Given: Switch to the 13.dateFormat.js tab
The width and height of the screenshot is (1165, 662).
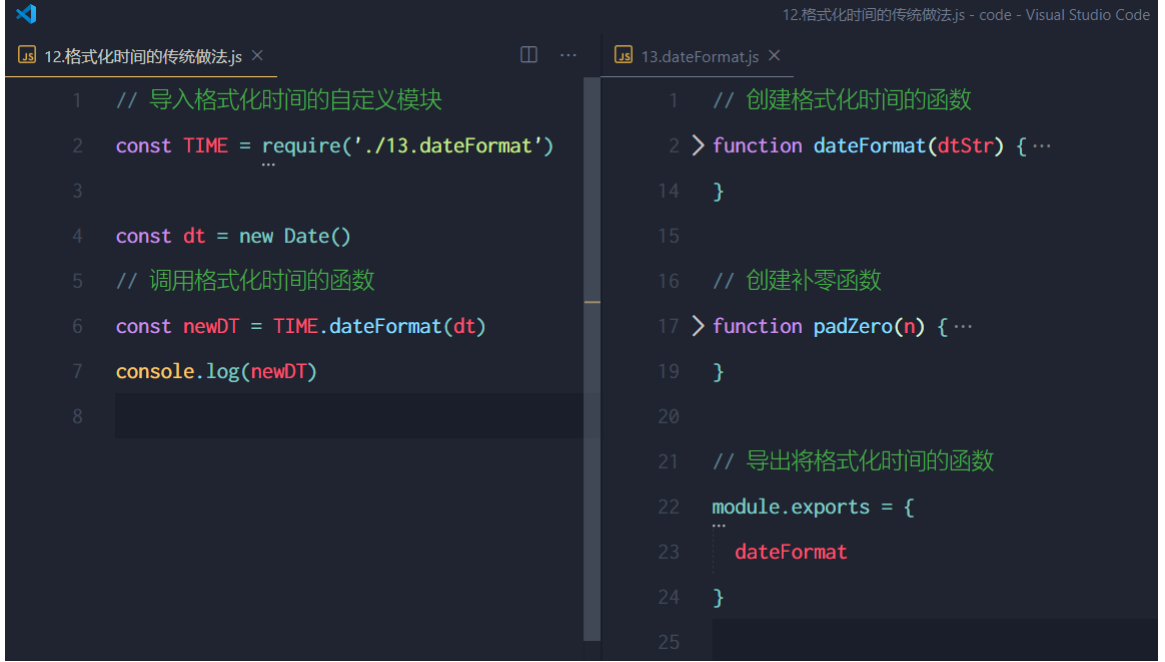Looking at the screenshot, I should pos(699,56).
